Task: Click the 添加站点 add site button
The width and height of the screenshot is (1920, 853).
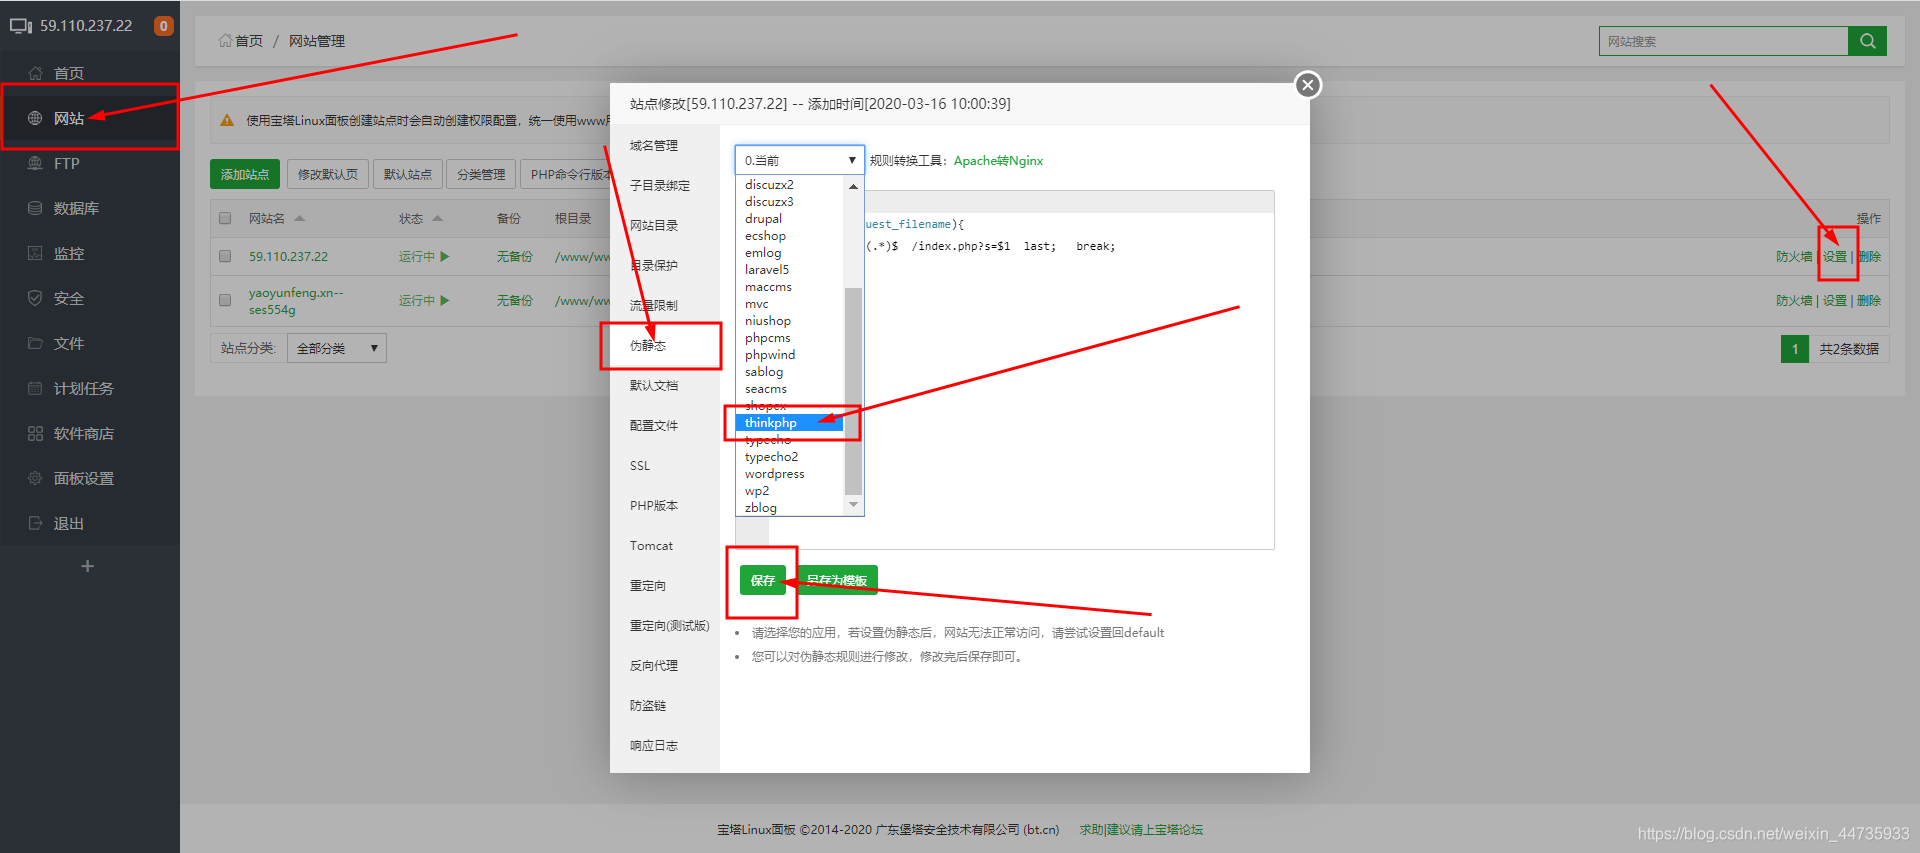Action: point(245,174)
